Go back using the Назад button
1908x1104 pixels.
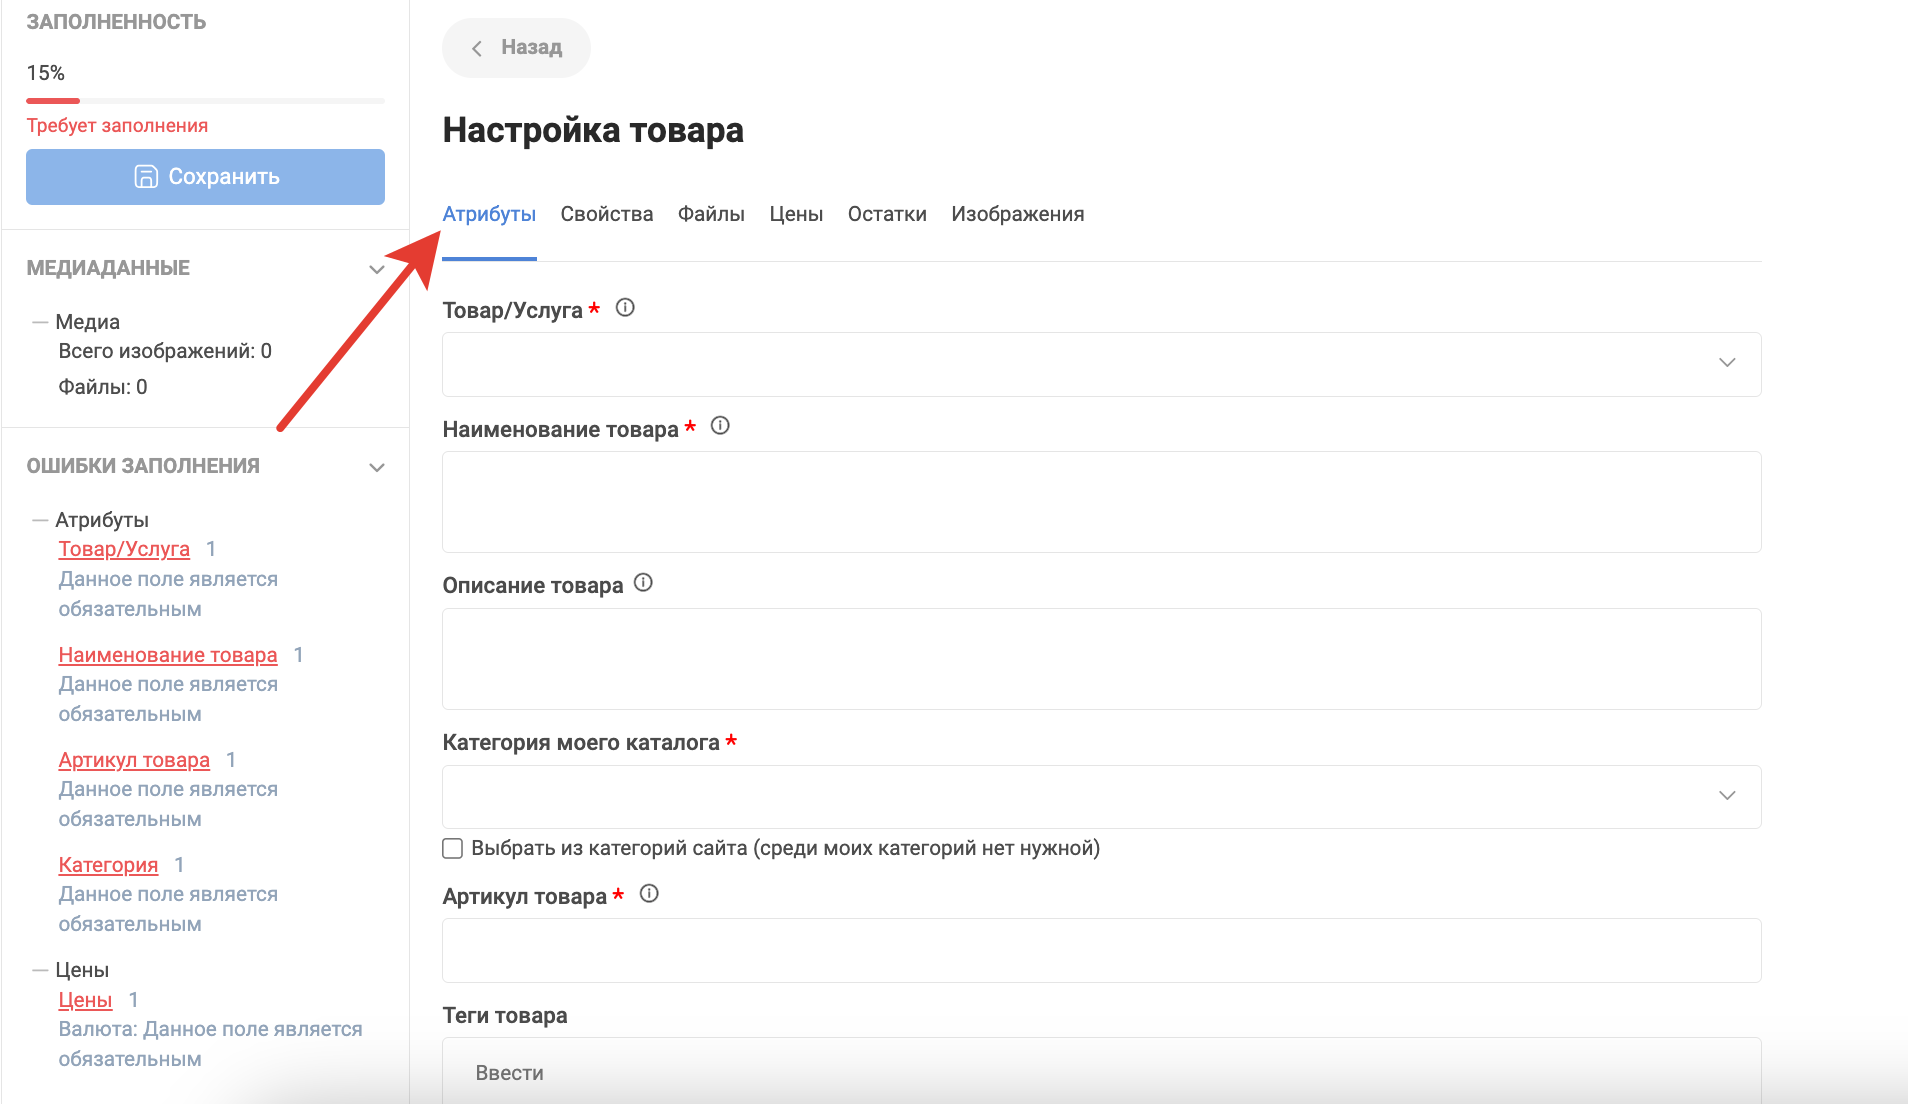[x=517, y=48]
